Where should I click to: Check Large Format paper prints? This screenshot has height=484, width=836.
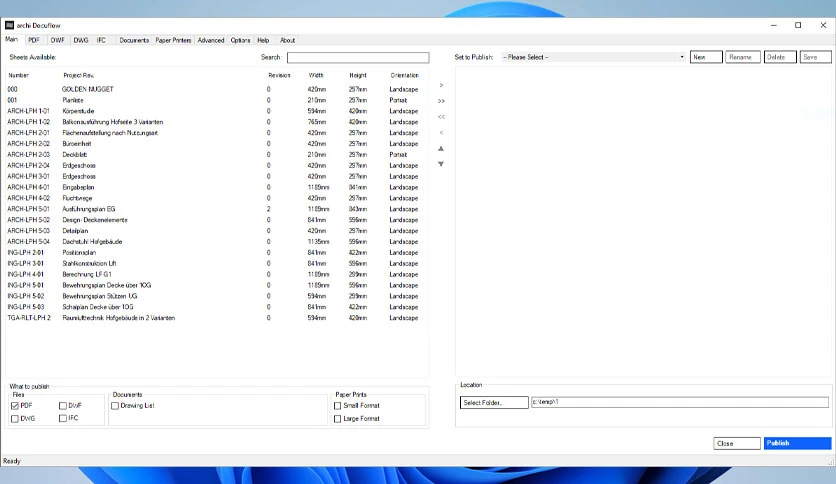tap(337, 418)
